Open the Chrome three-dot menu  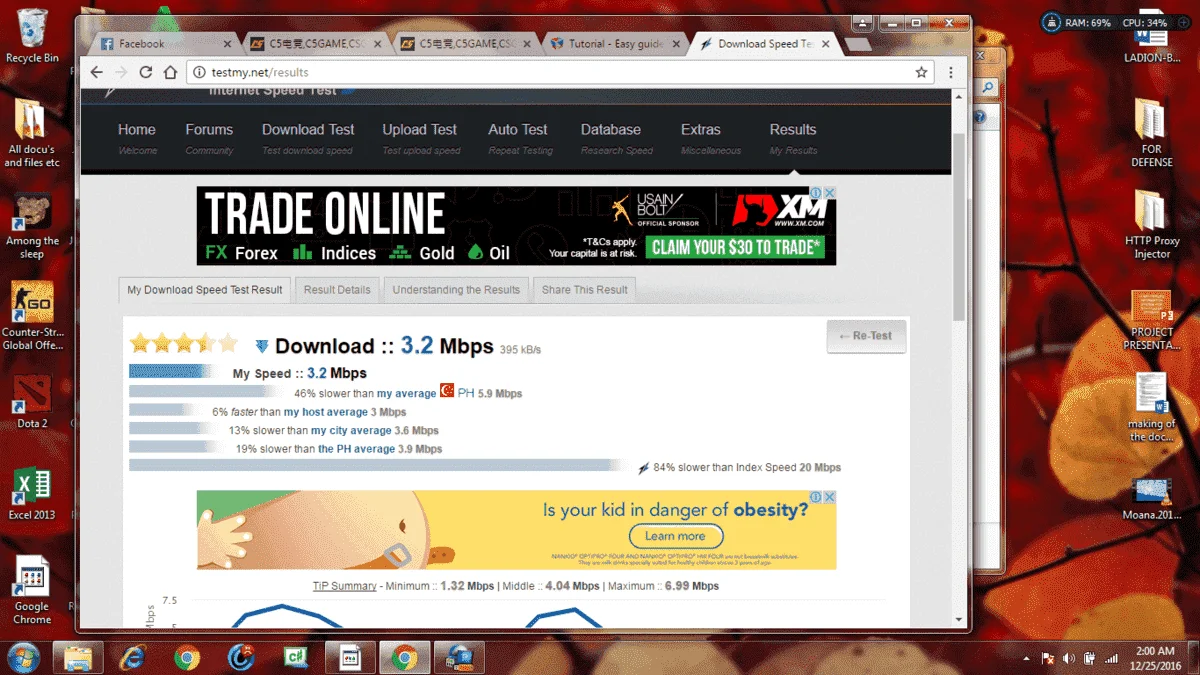(950, 72)
